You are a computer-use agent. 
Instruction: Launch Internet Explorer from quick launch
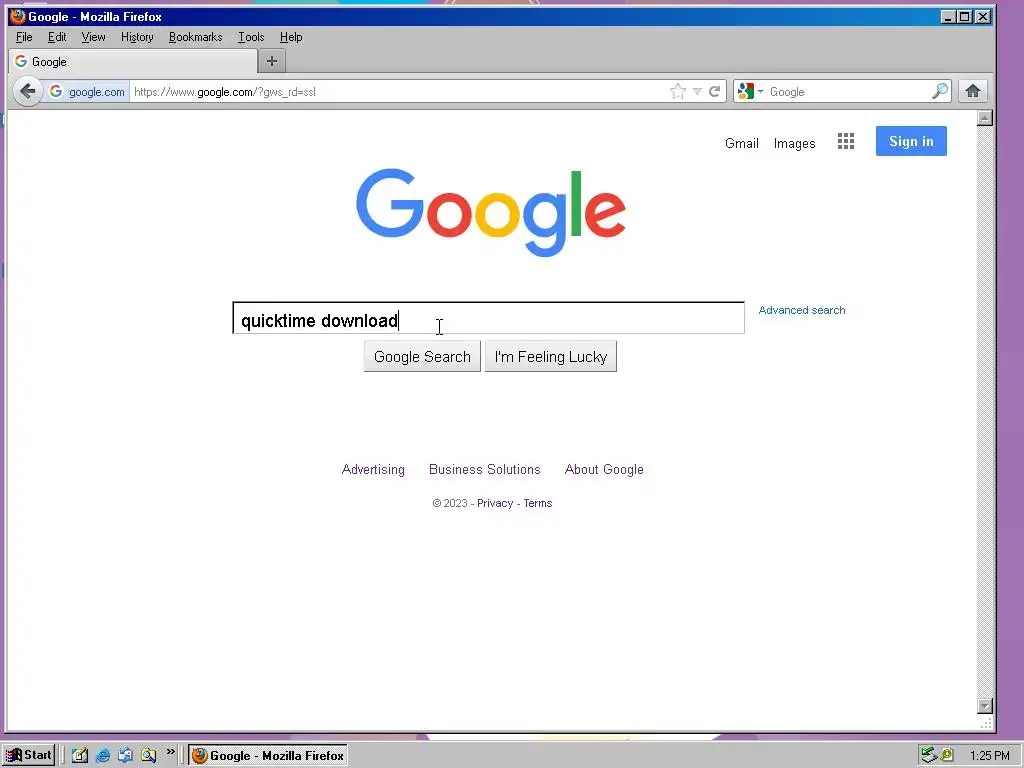coord(103,755)
